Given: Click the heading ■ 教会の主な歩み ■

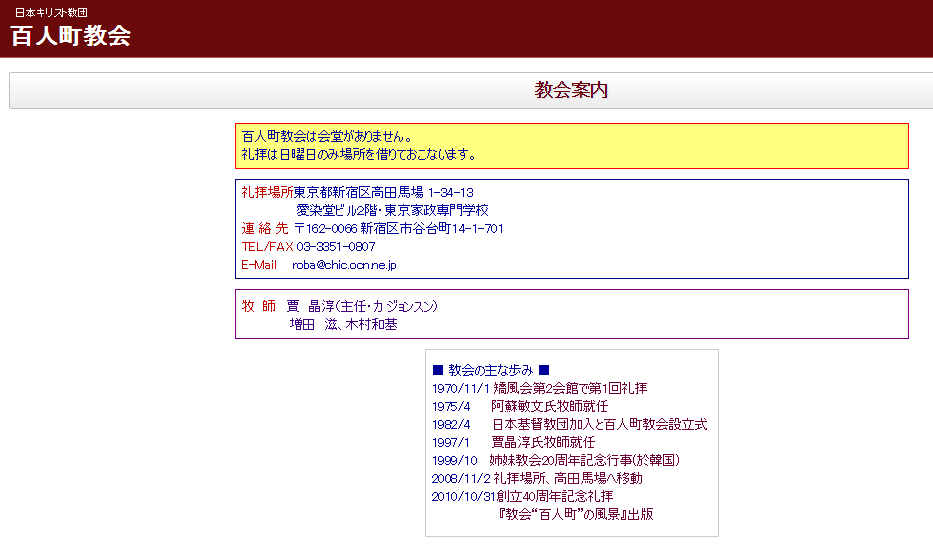Looking at the screenshot, I should 491,370.
